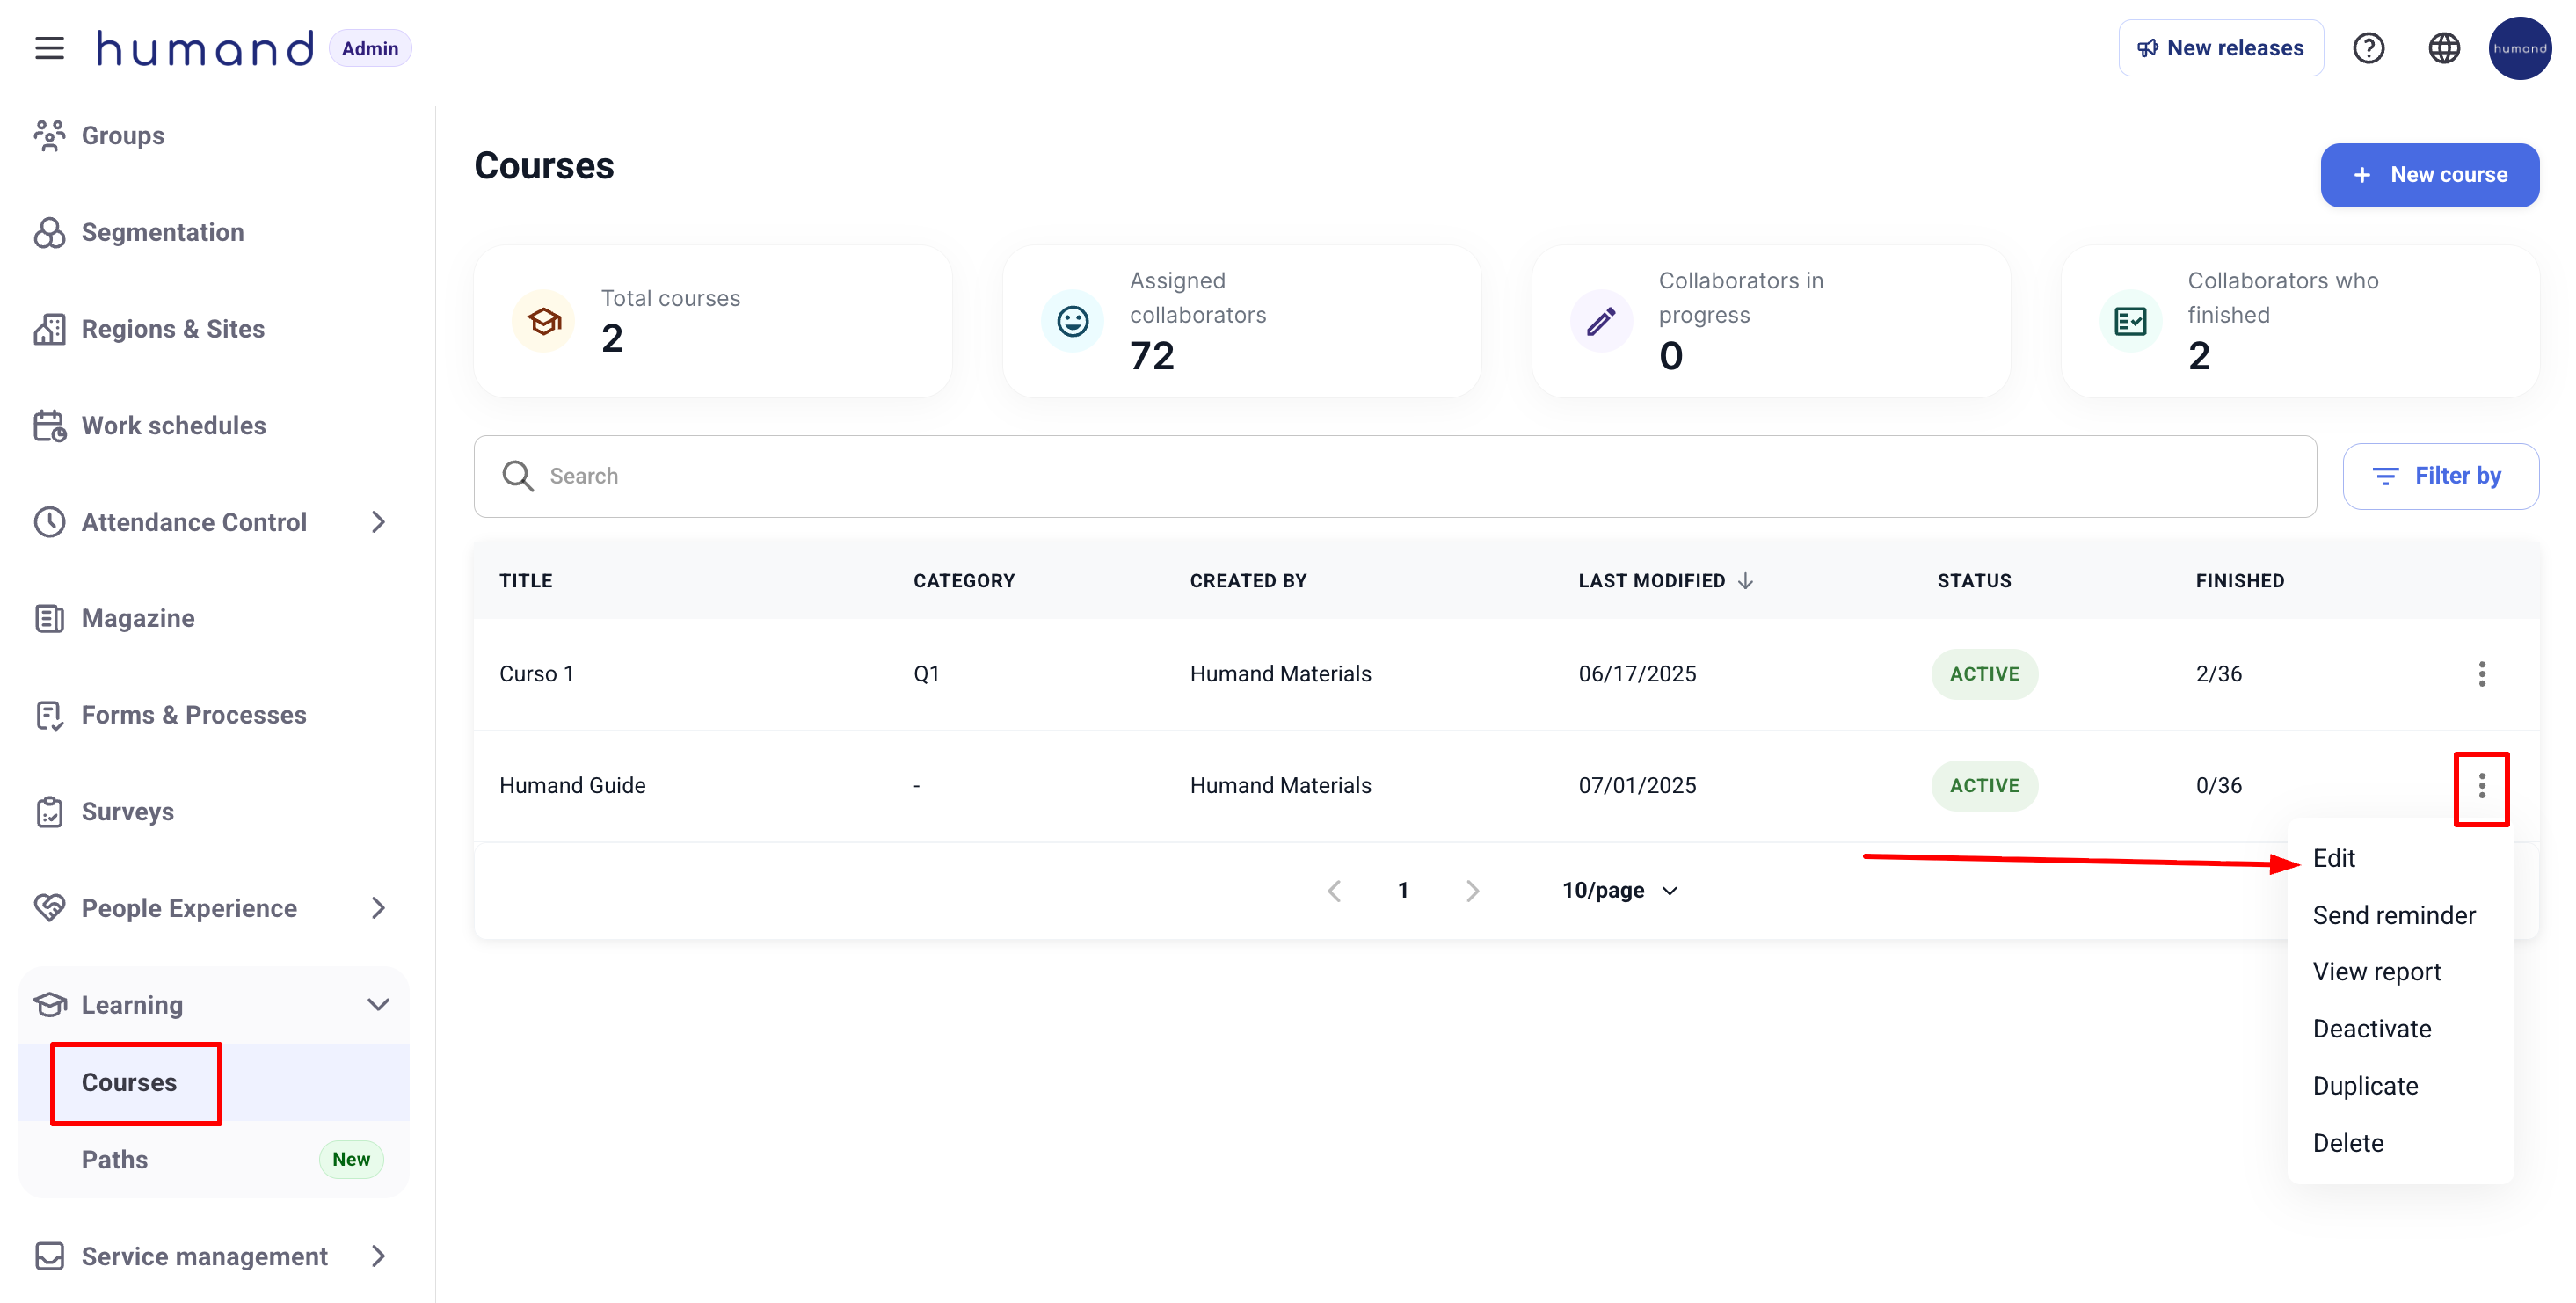Open the Filter by button

(x=2439, y=476)
